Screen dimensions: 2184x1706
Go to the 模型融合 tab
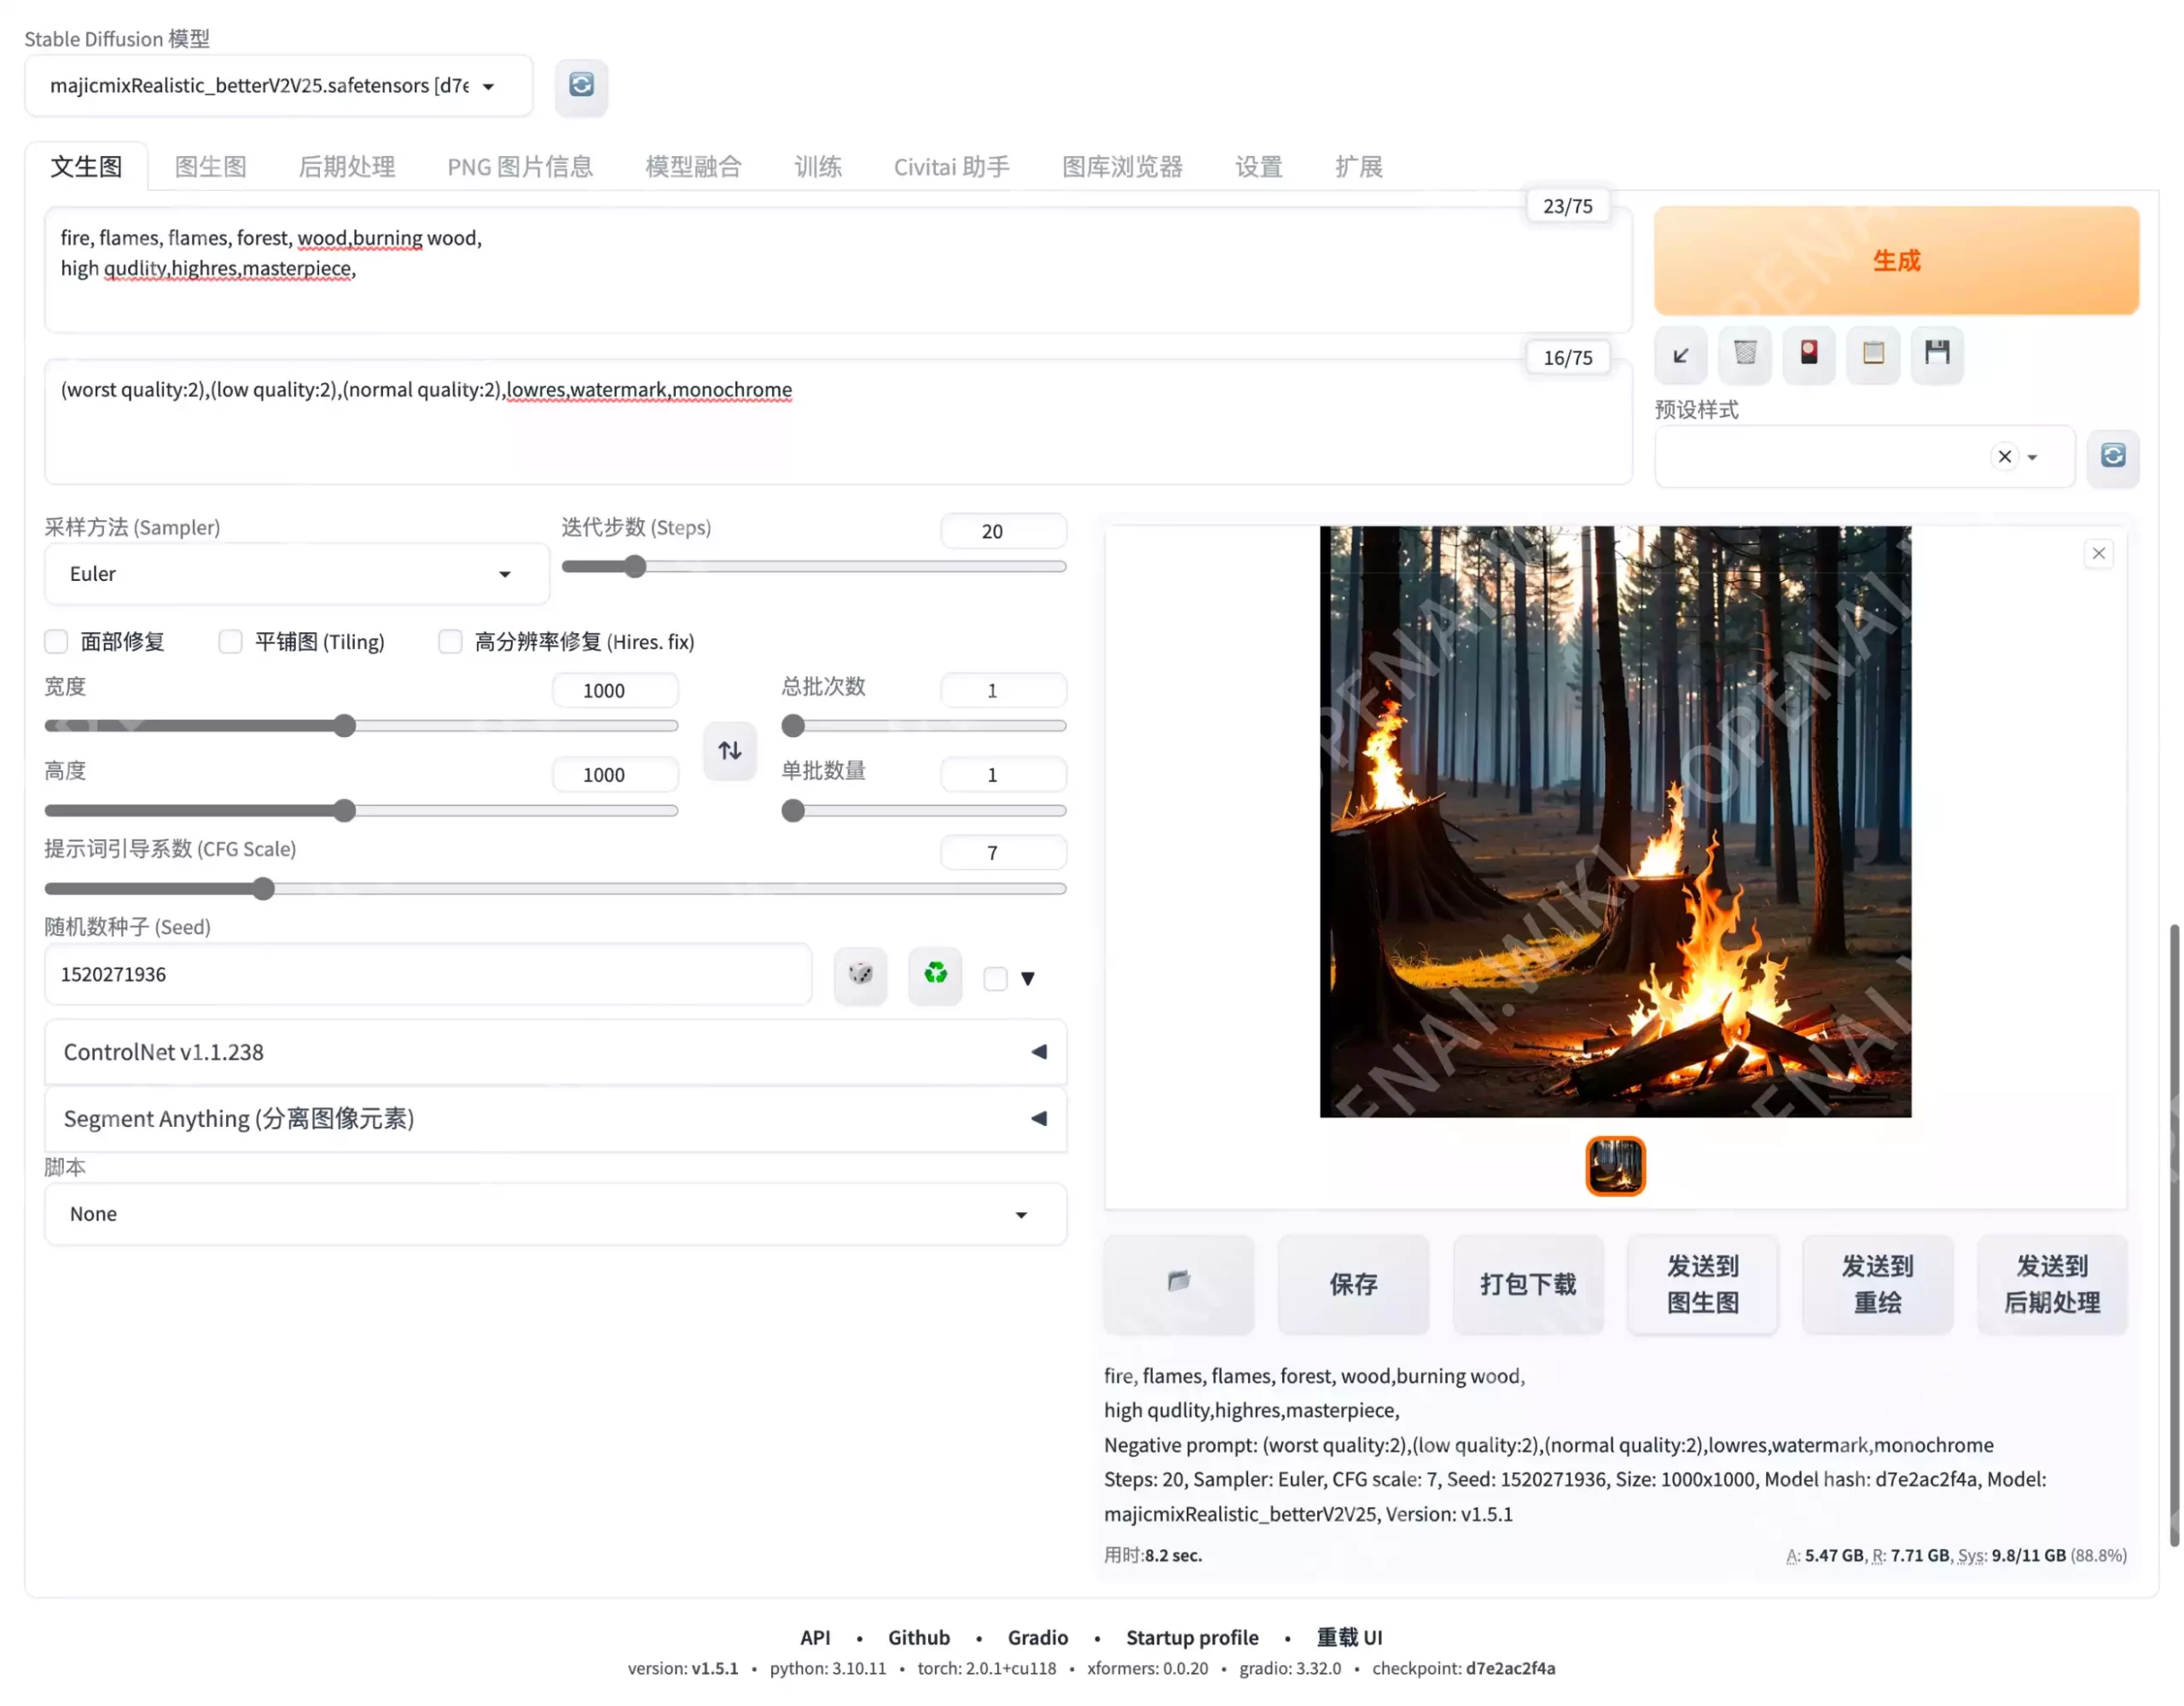point(694,167)
